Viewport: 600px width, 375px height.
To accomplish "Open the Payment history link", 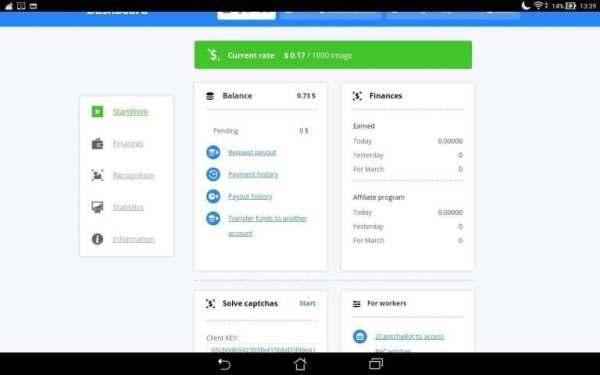I will (253, 174).
